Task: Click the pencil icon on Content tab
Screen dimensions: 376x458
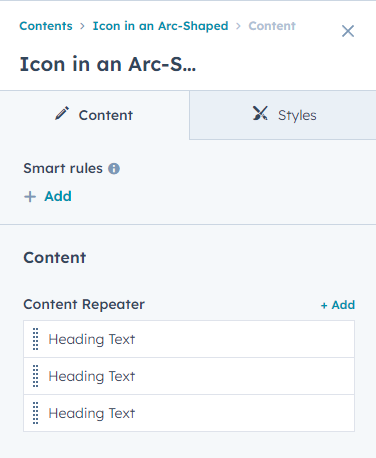Action: click(62, 113)
